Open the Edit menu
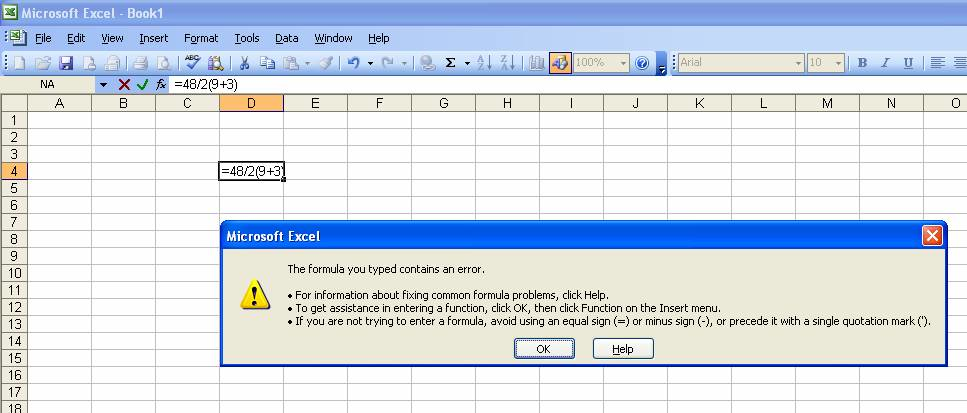The height and width of the screenshot is (413, 967). point(76,38)
